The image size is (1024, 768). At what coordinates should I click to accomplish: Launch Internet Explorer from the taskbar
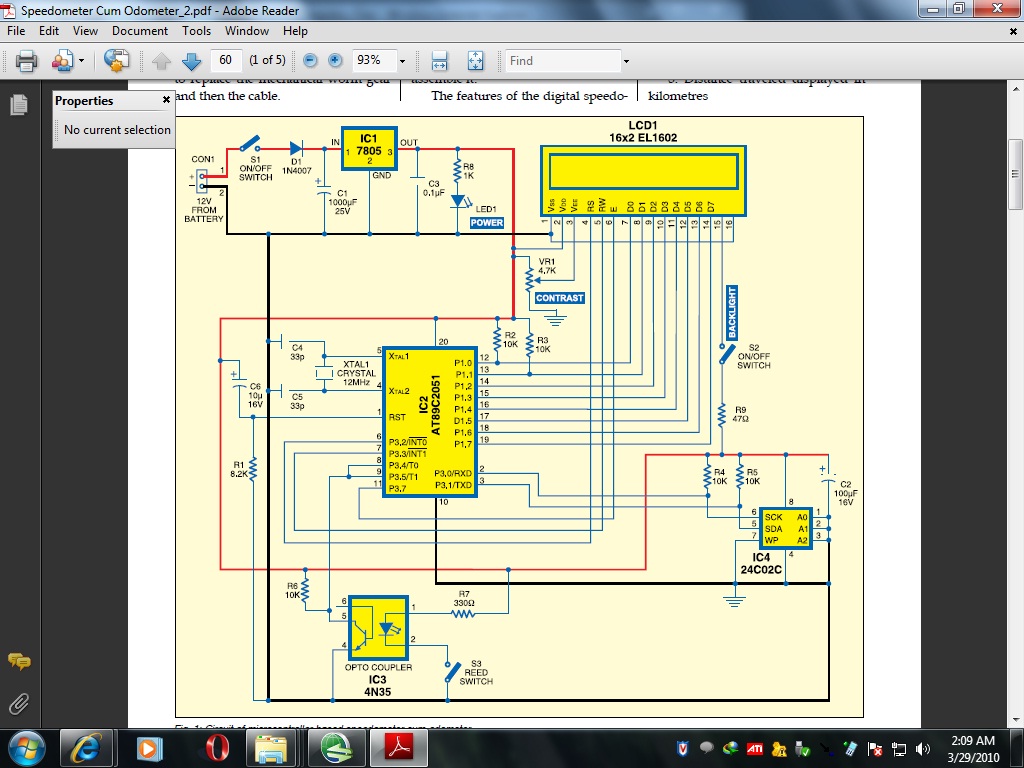85,748
